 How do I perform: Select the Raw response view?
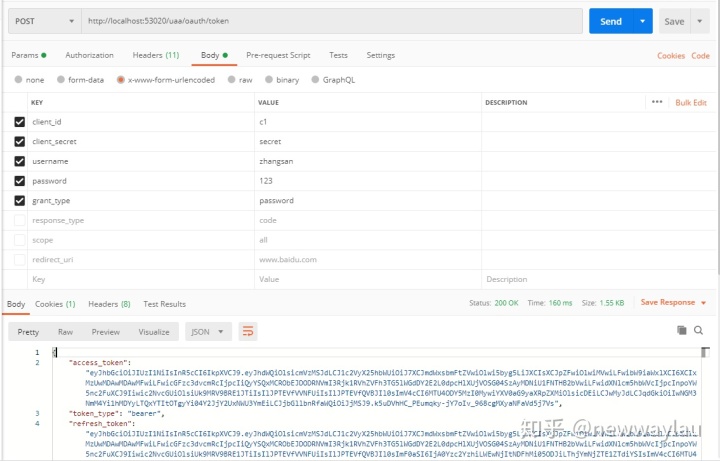pyautogui.click(x=65, y=332)
